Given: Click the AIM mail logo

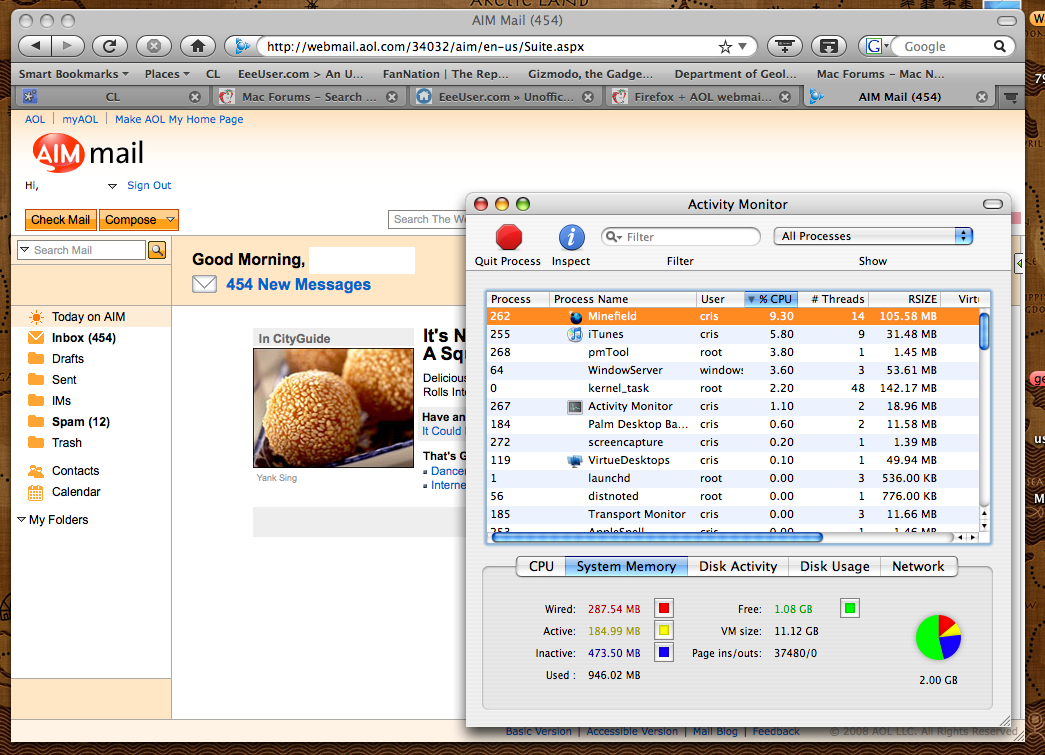Looking at the screenshot, I should pos(88,153).
